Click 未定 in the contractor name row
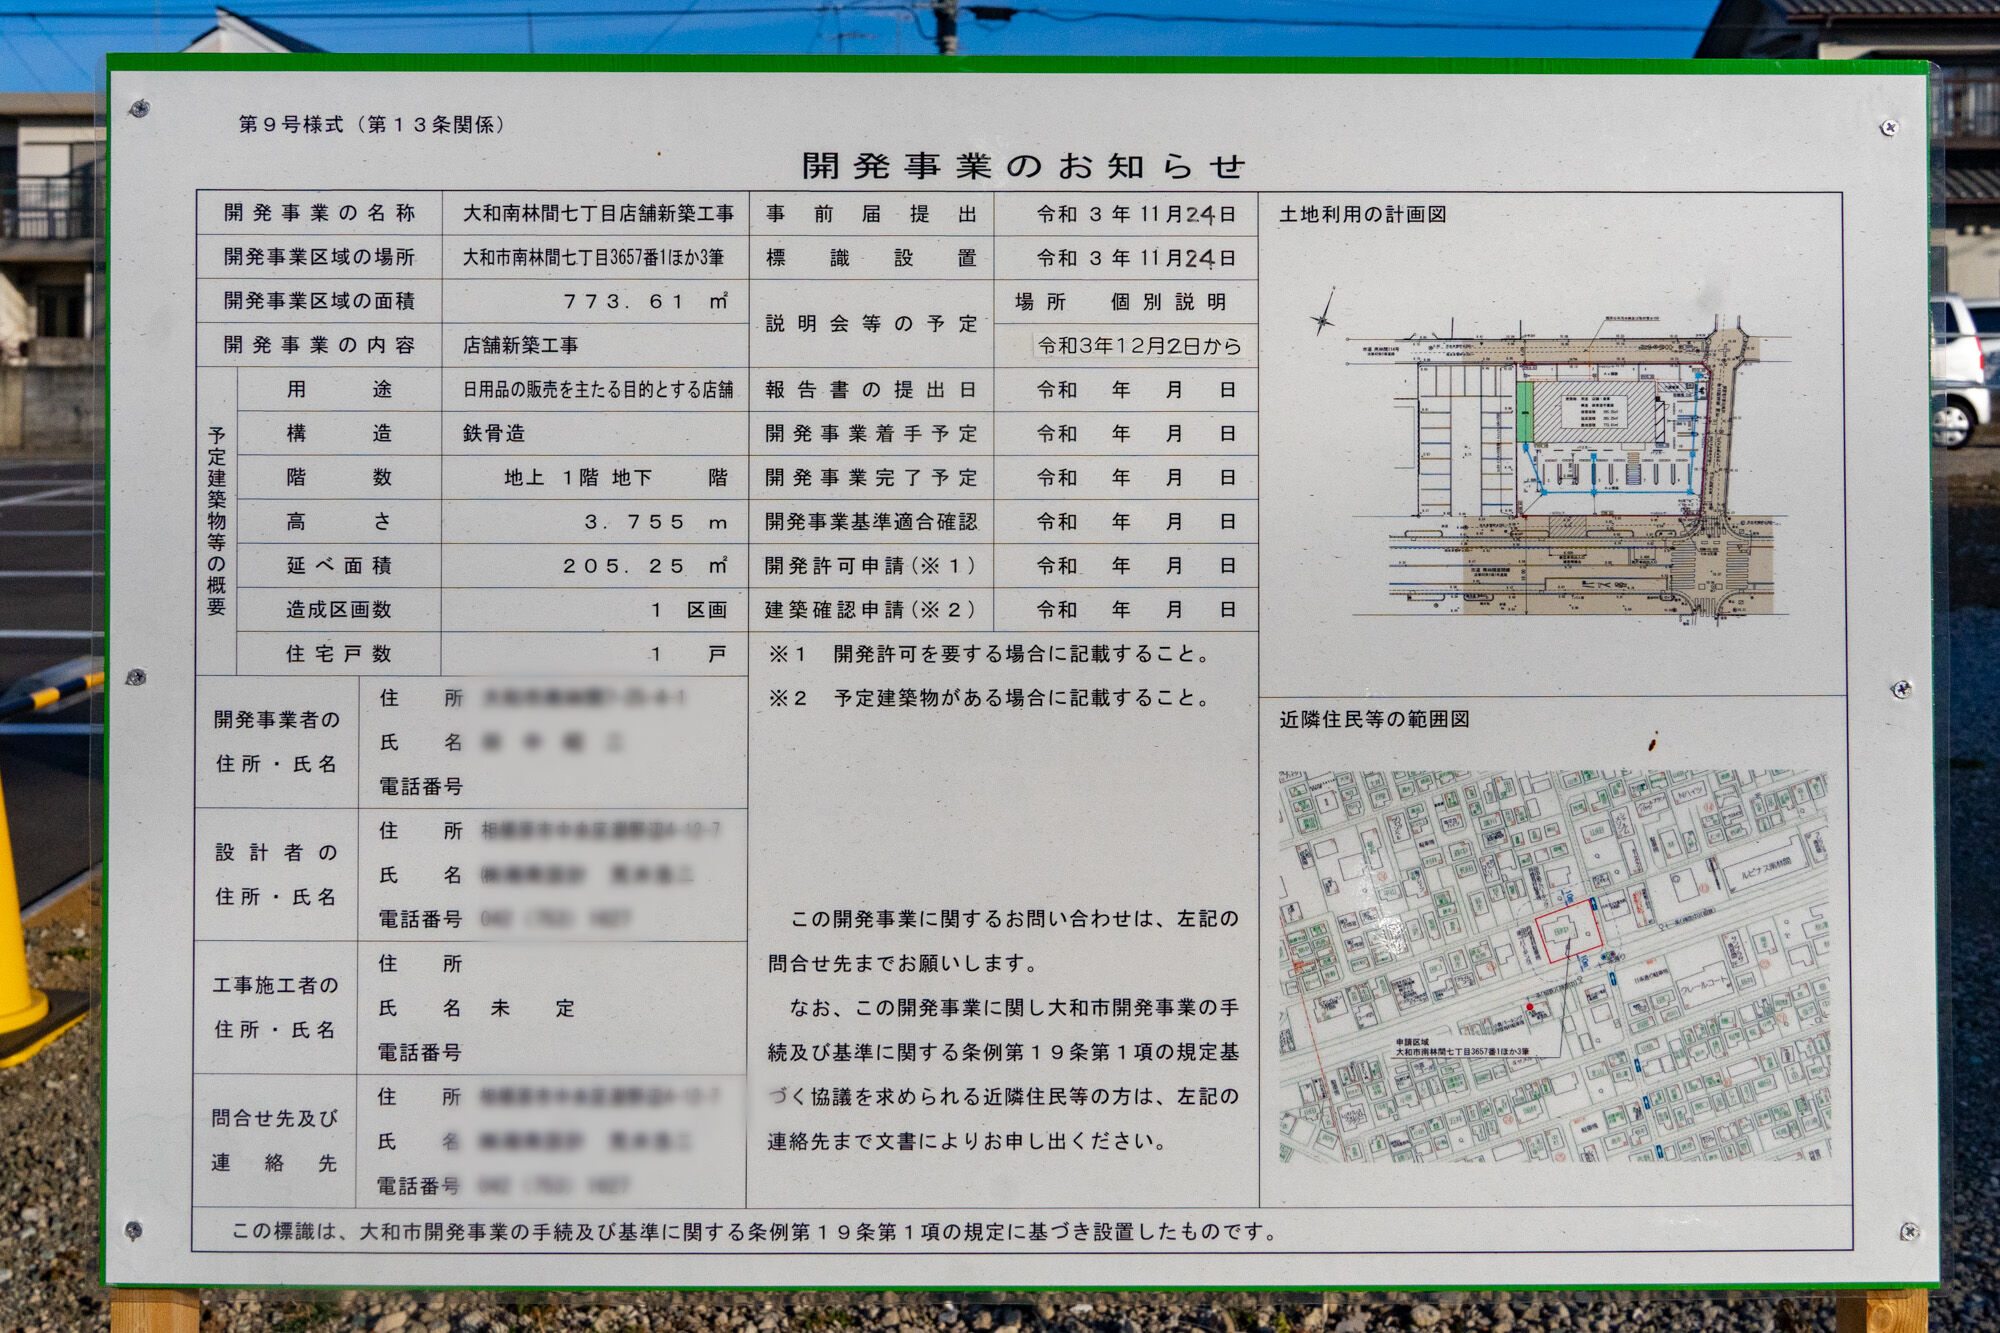 (x=532, y=1008)
